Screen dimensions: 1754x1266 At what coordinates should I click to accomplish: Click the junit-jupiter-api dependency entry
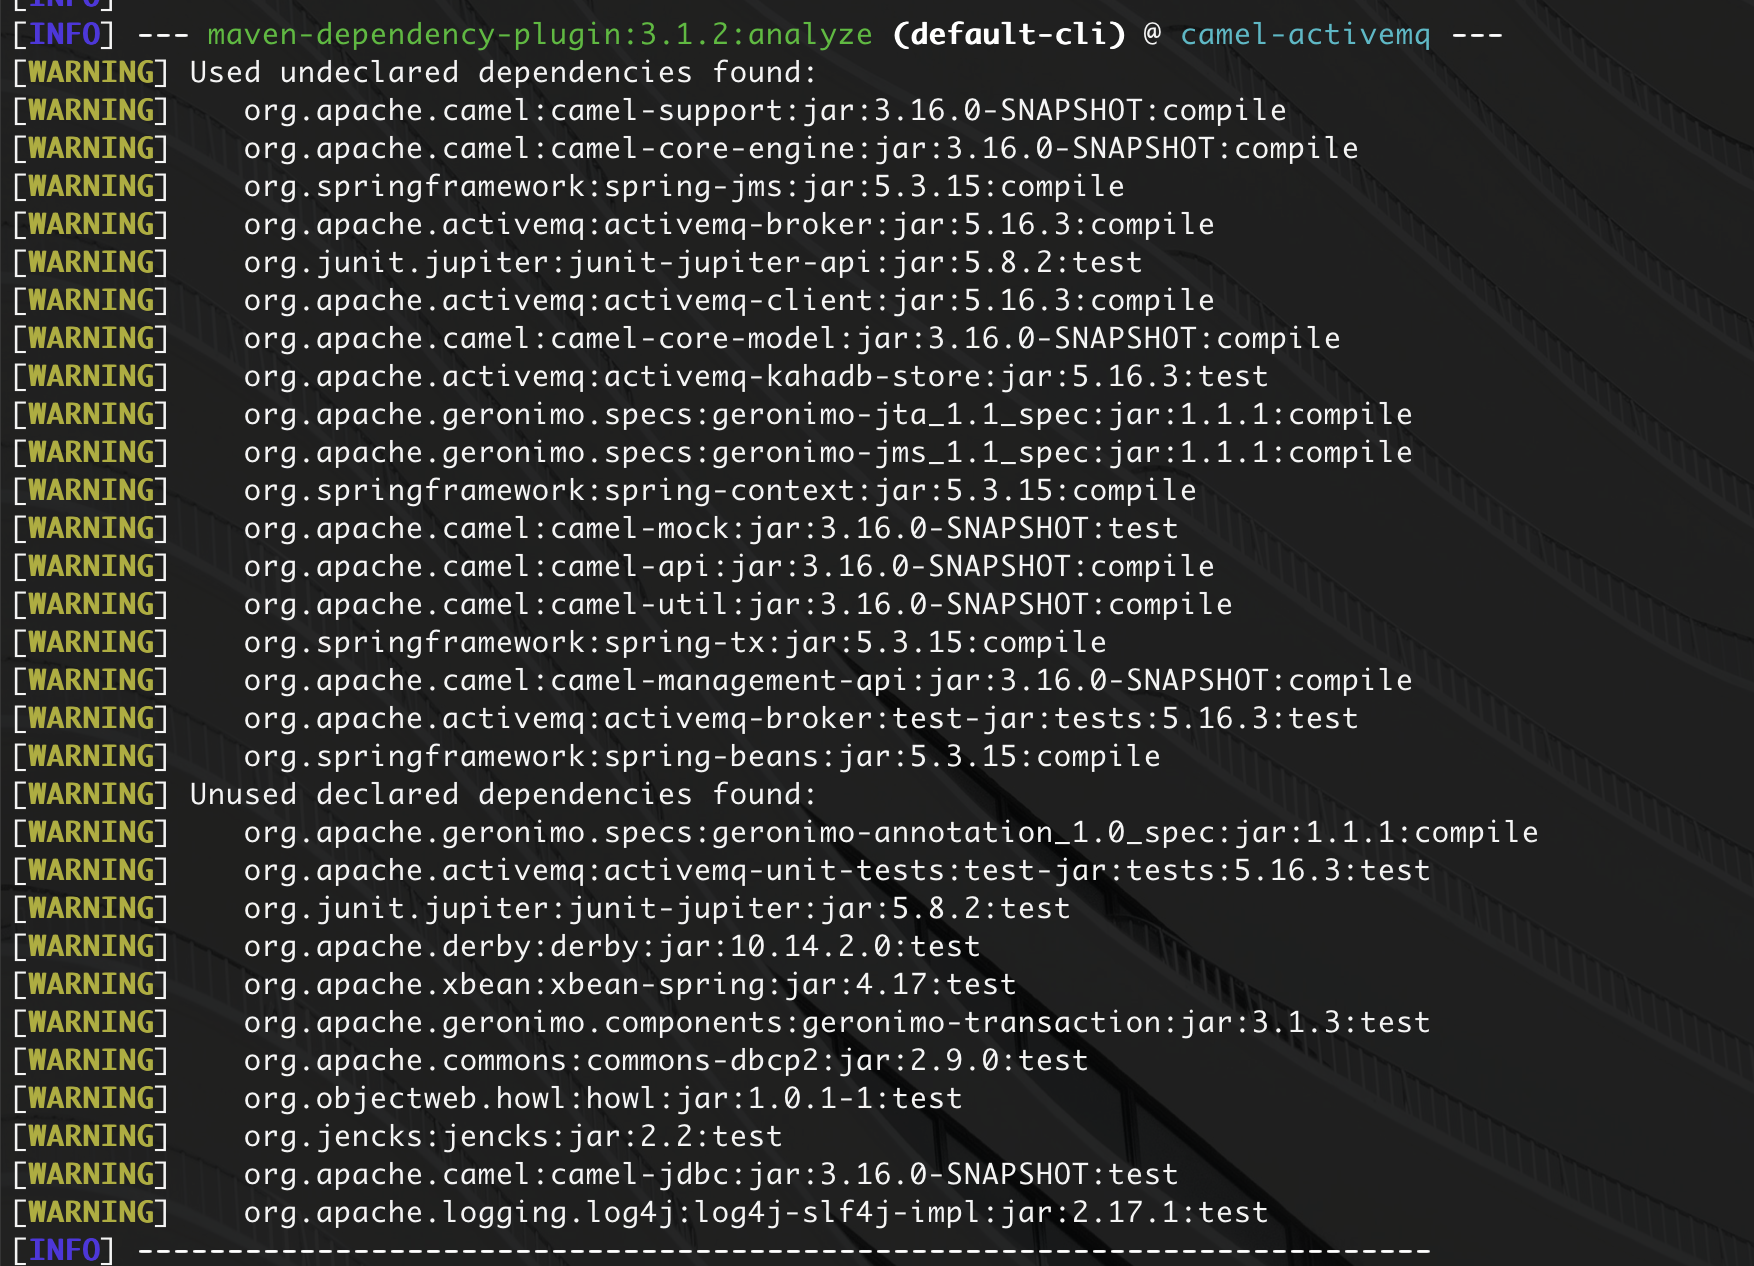coord(692,263)
